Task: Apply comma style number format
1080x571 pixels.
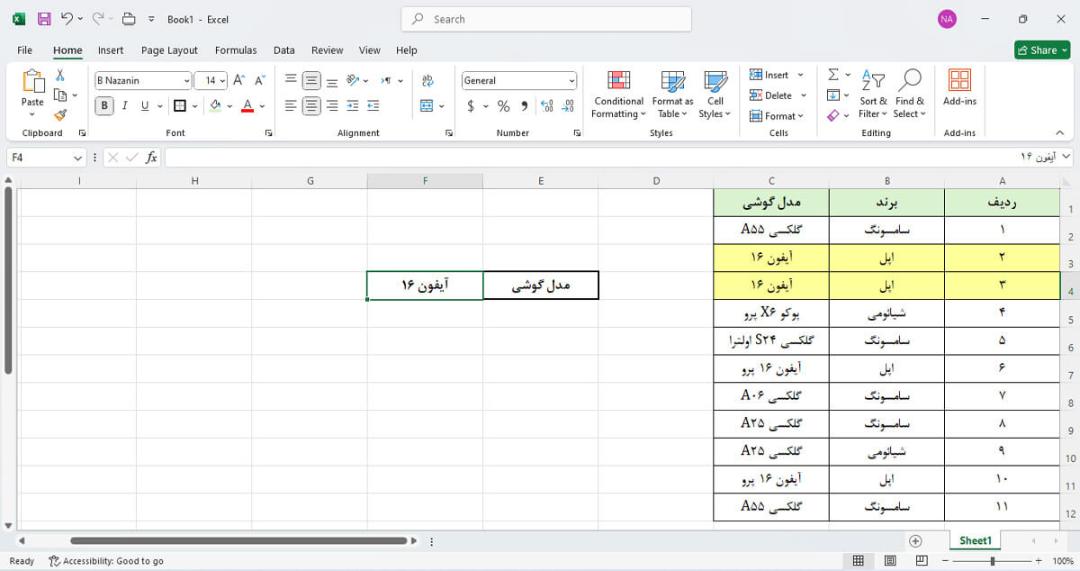Action: tap(524, 105)
